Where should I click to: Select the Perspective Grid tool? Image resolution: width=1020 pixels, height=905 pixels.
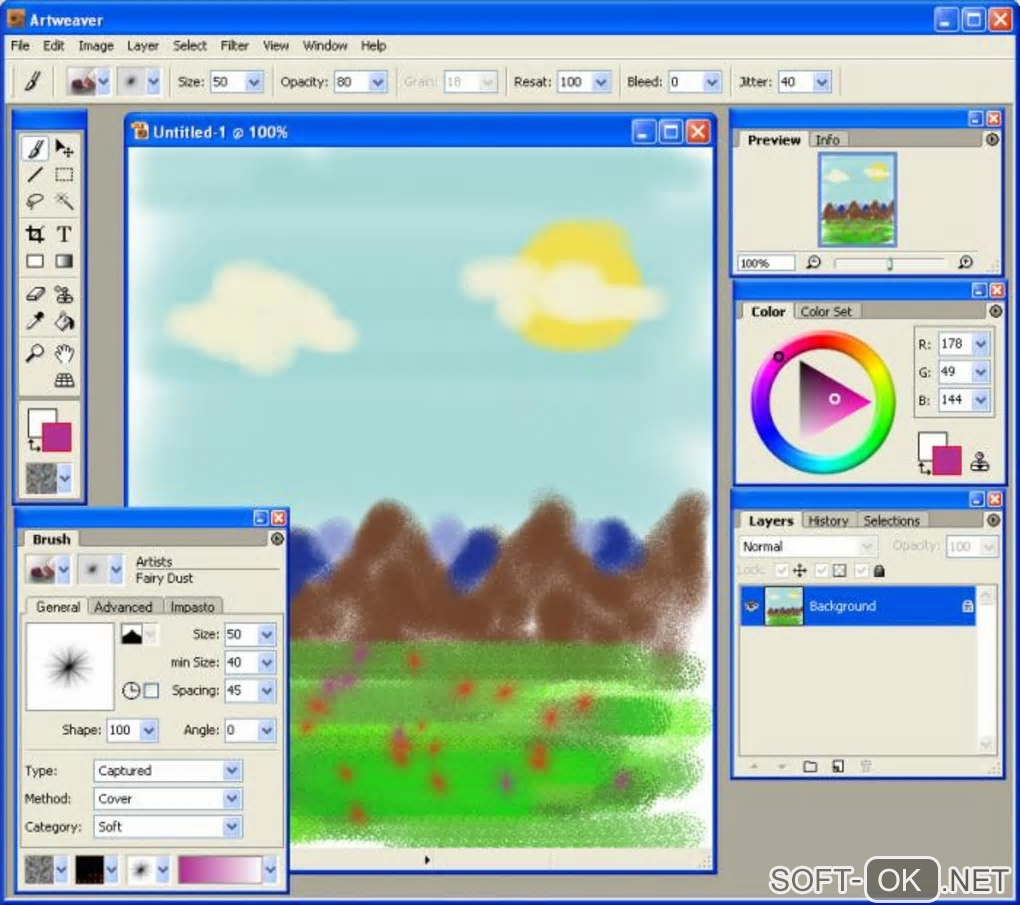point(64,380)
